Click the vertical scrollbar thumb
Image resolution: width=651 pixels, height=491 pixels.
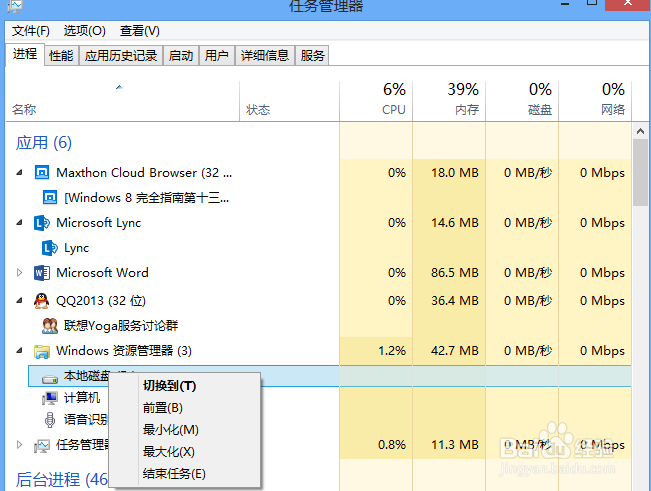(641, 172)
